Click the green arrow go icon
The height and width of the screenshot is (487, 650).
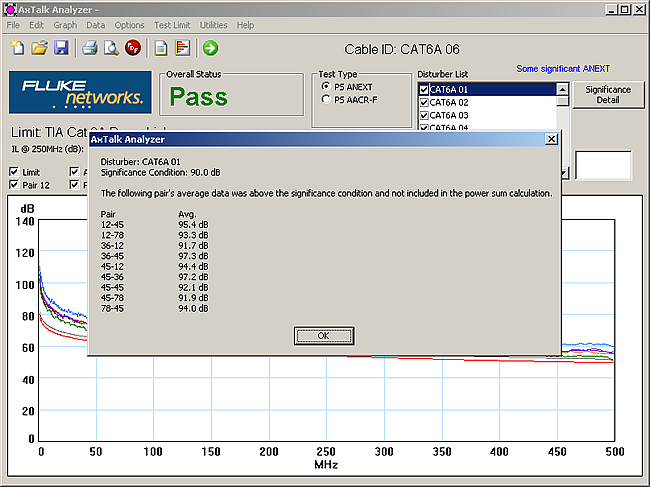coord(210,48)
